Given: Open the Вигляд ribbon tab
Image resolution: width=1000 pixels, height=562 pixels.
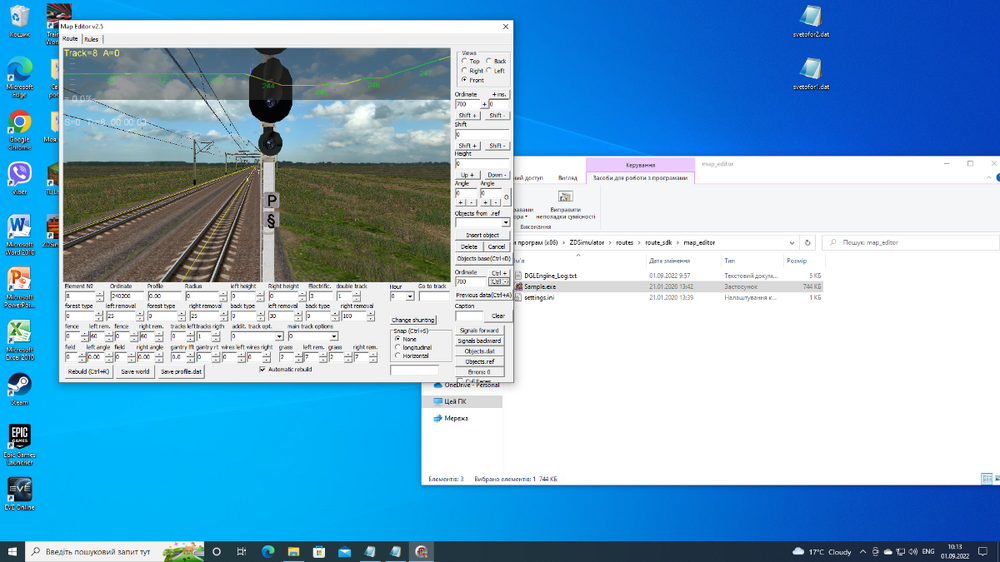Looking at the screenshot, I should click(567, 178).
